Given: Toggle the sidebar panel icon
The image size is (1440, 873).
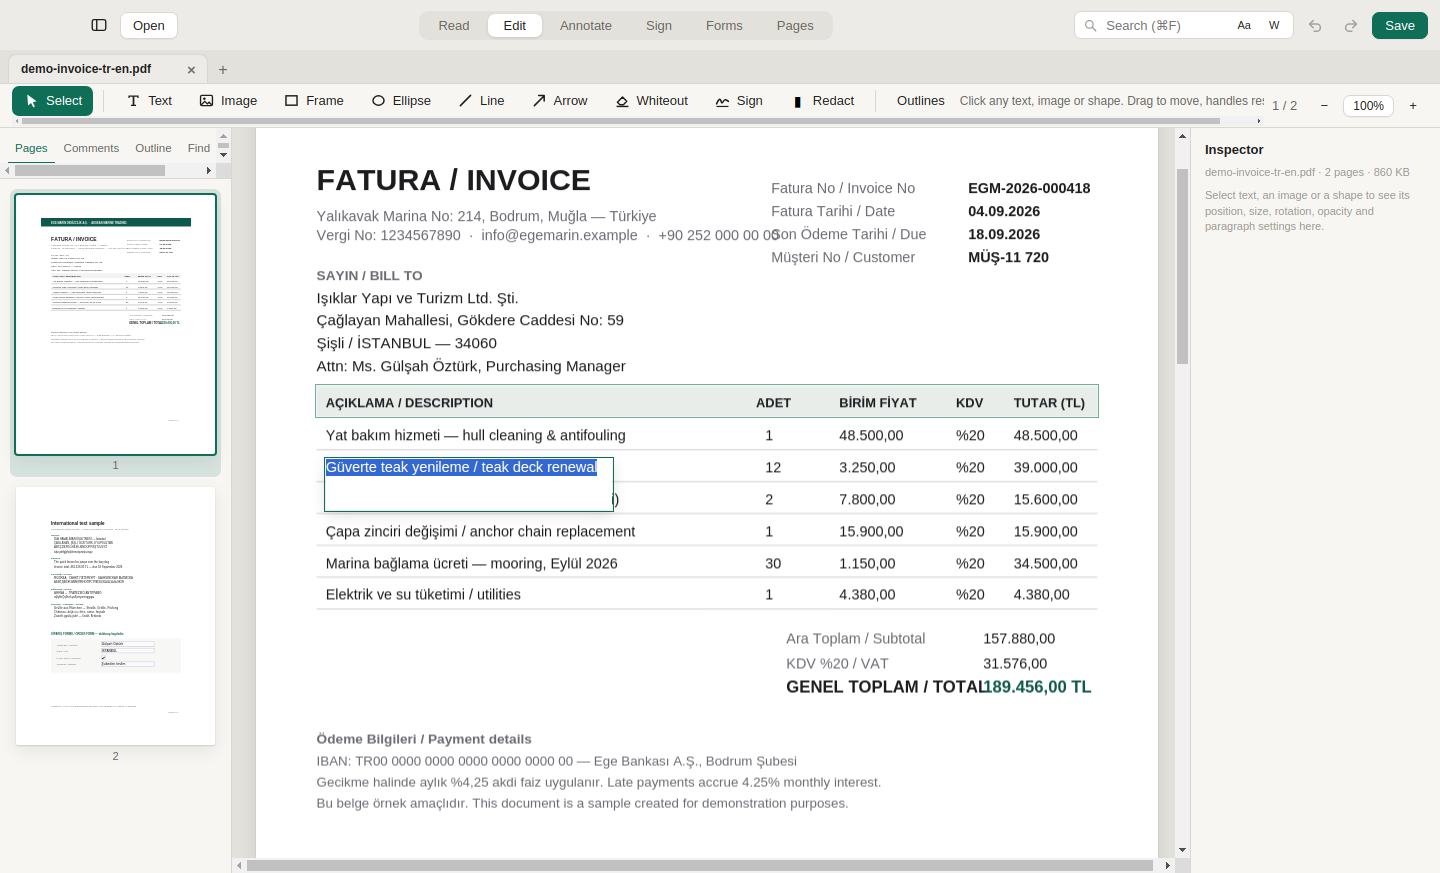Looking at the screenshot, I should click(99, 25).
